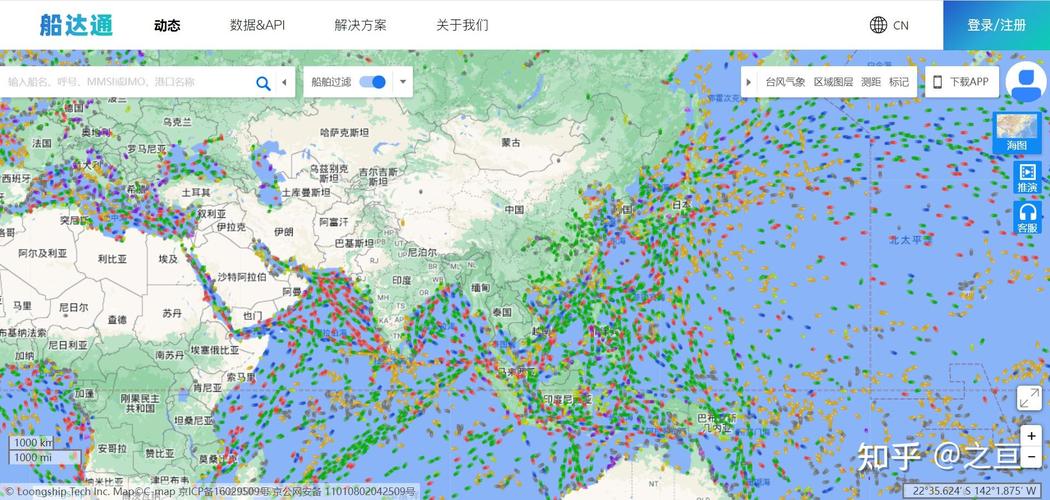Enter fullscreen with the expand arrows icon
This screenshot has width=1050, height=500.
(x=1028, y=398)
